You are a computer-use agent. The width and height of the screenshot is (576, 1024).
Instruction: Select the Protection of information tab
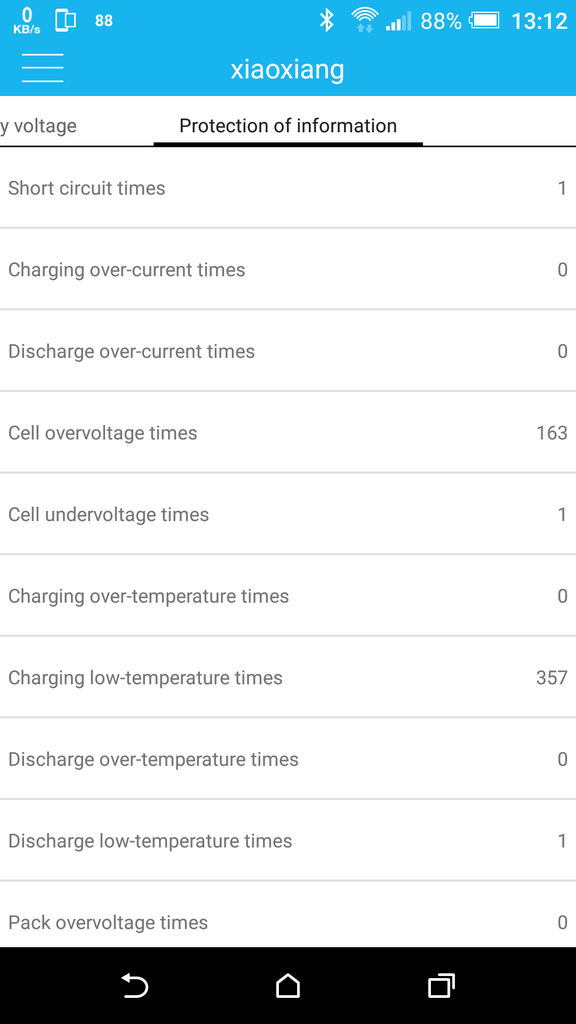tap(288, 125)
